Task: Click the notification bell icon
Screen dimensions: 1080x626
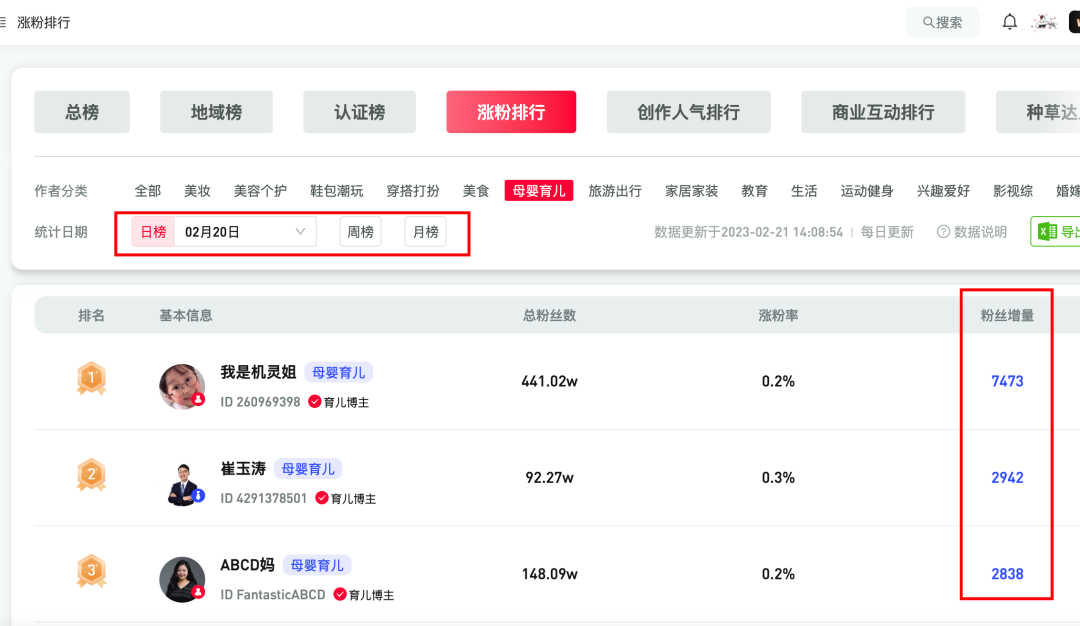Action: (1010, 22)
